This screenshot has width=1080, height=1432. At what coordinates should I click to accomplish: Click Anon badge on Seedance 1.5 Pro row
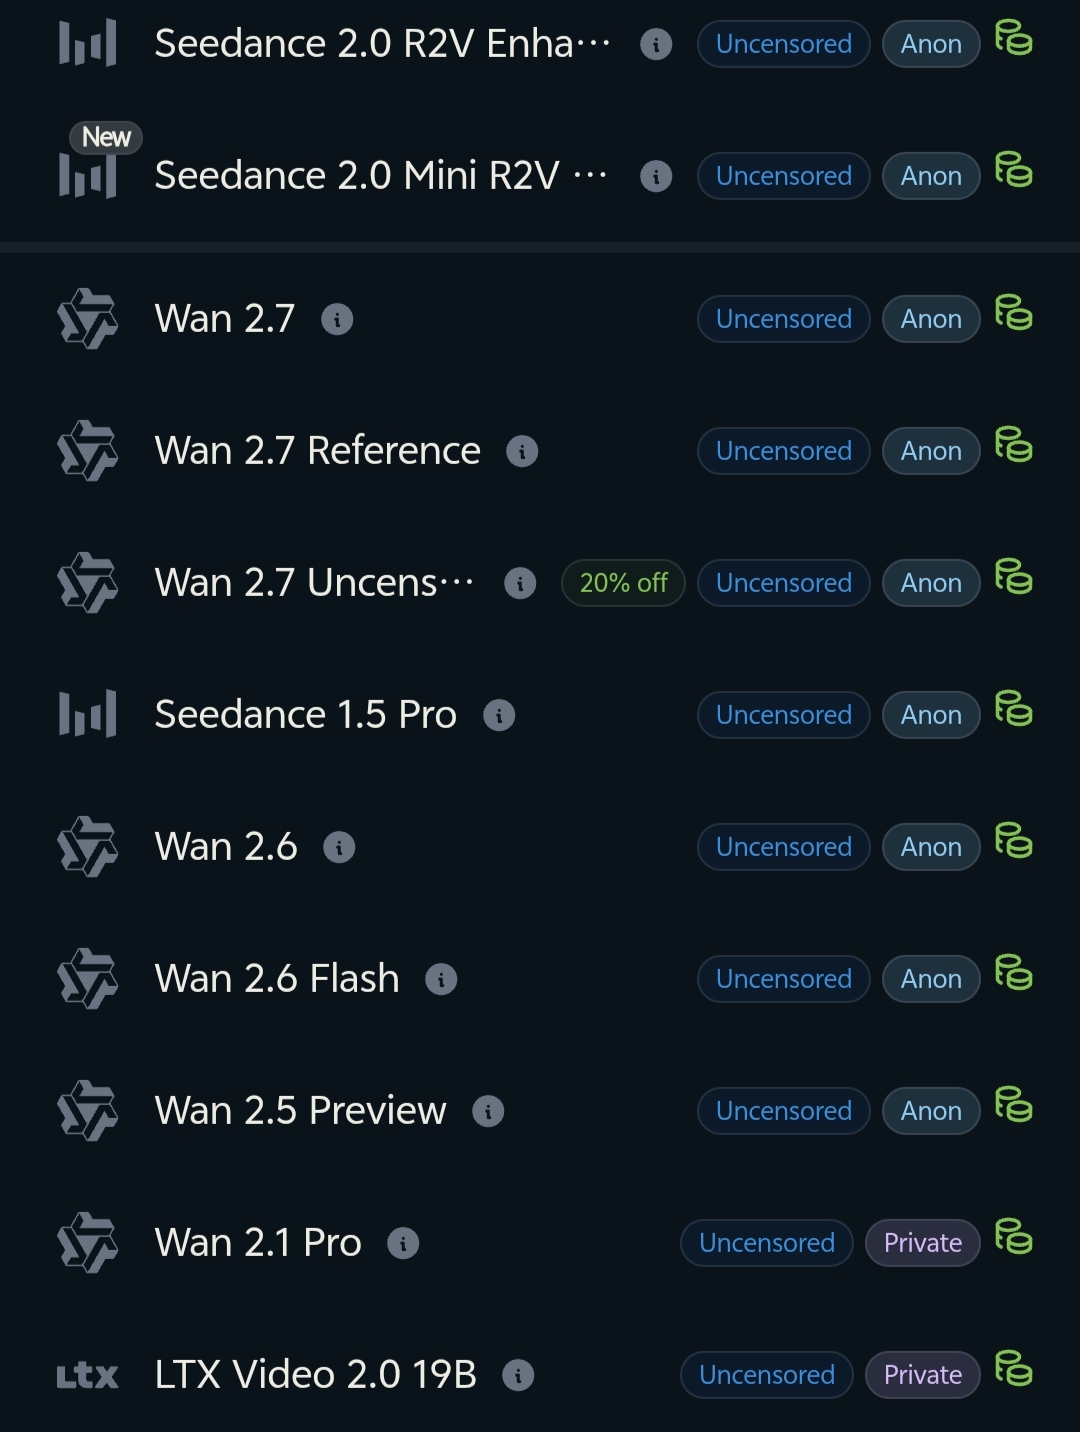coord(931,715)
